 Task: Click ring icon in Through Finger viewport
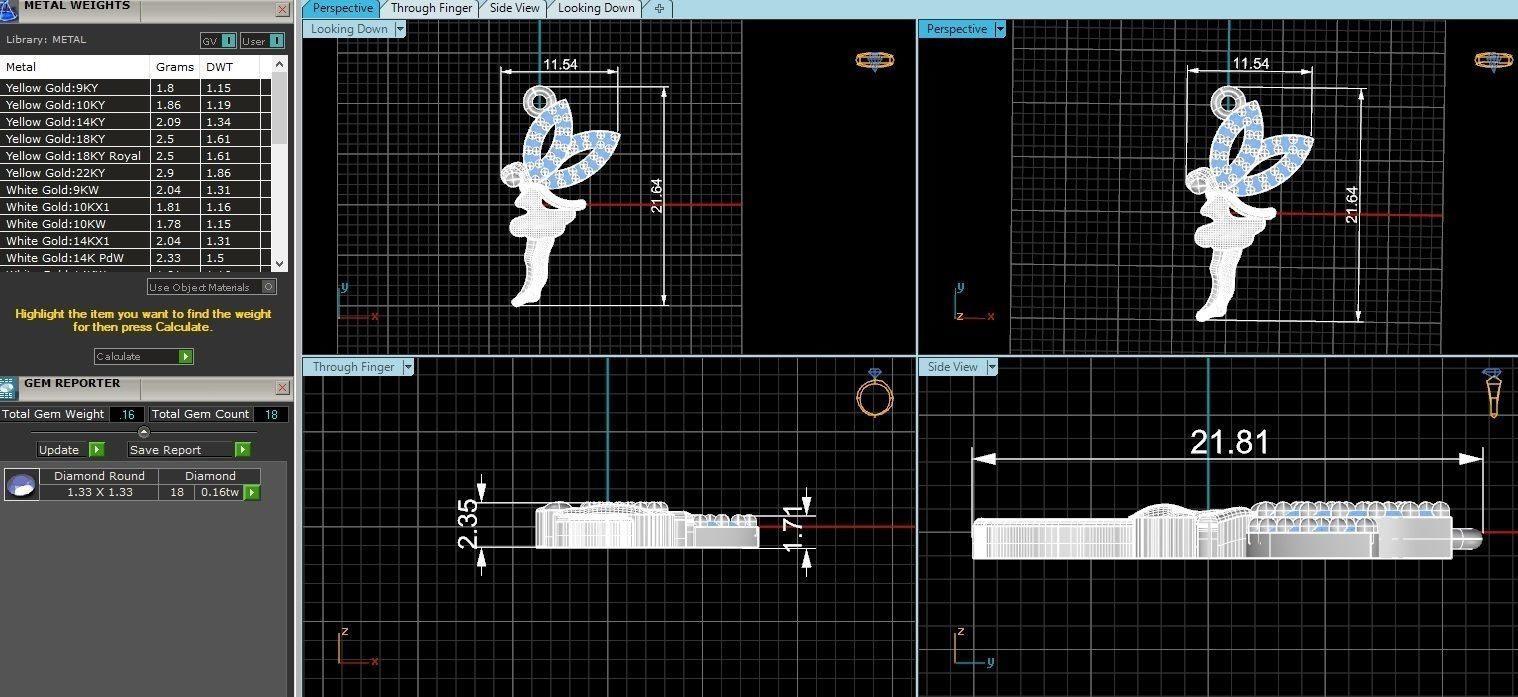pos(875,393)
